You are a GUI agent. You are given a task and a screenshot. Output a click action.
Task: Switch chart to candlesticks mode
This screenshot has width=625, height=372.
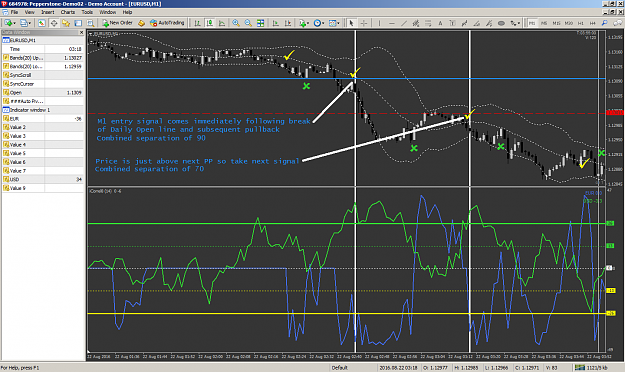click(210, 23)
